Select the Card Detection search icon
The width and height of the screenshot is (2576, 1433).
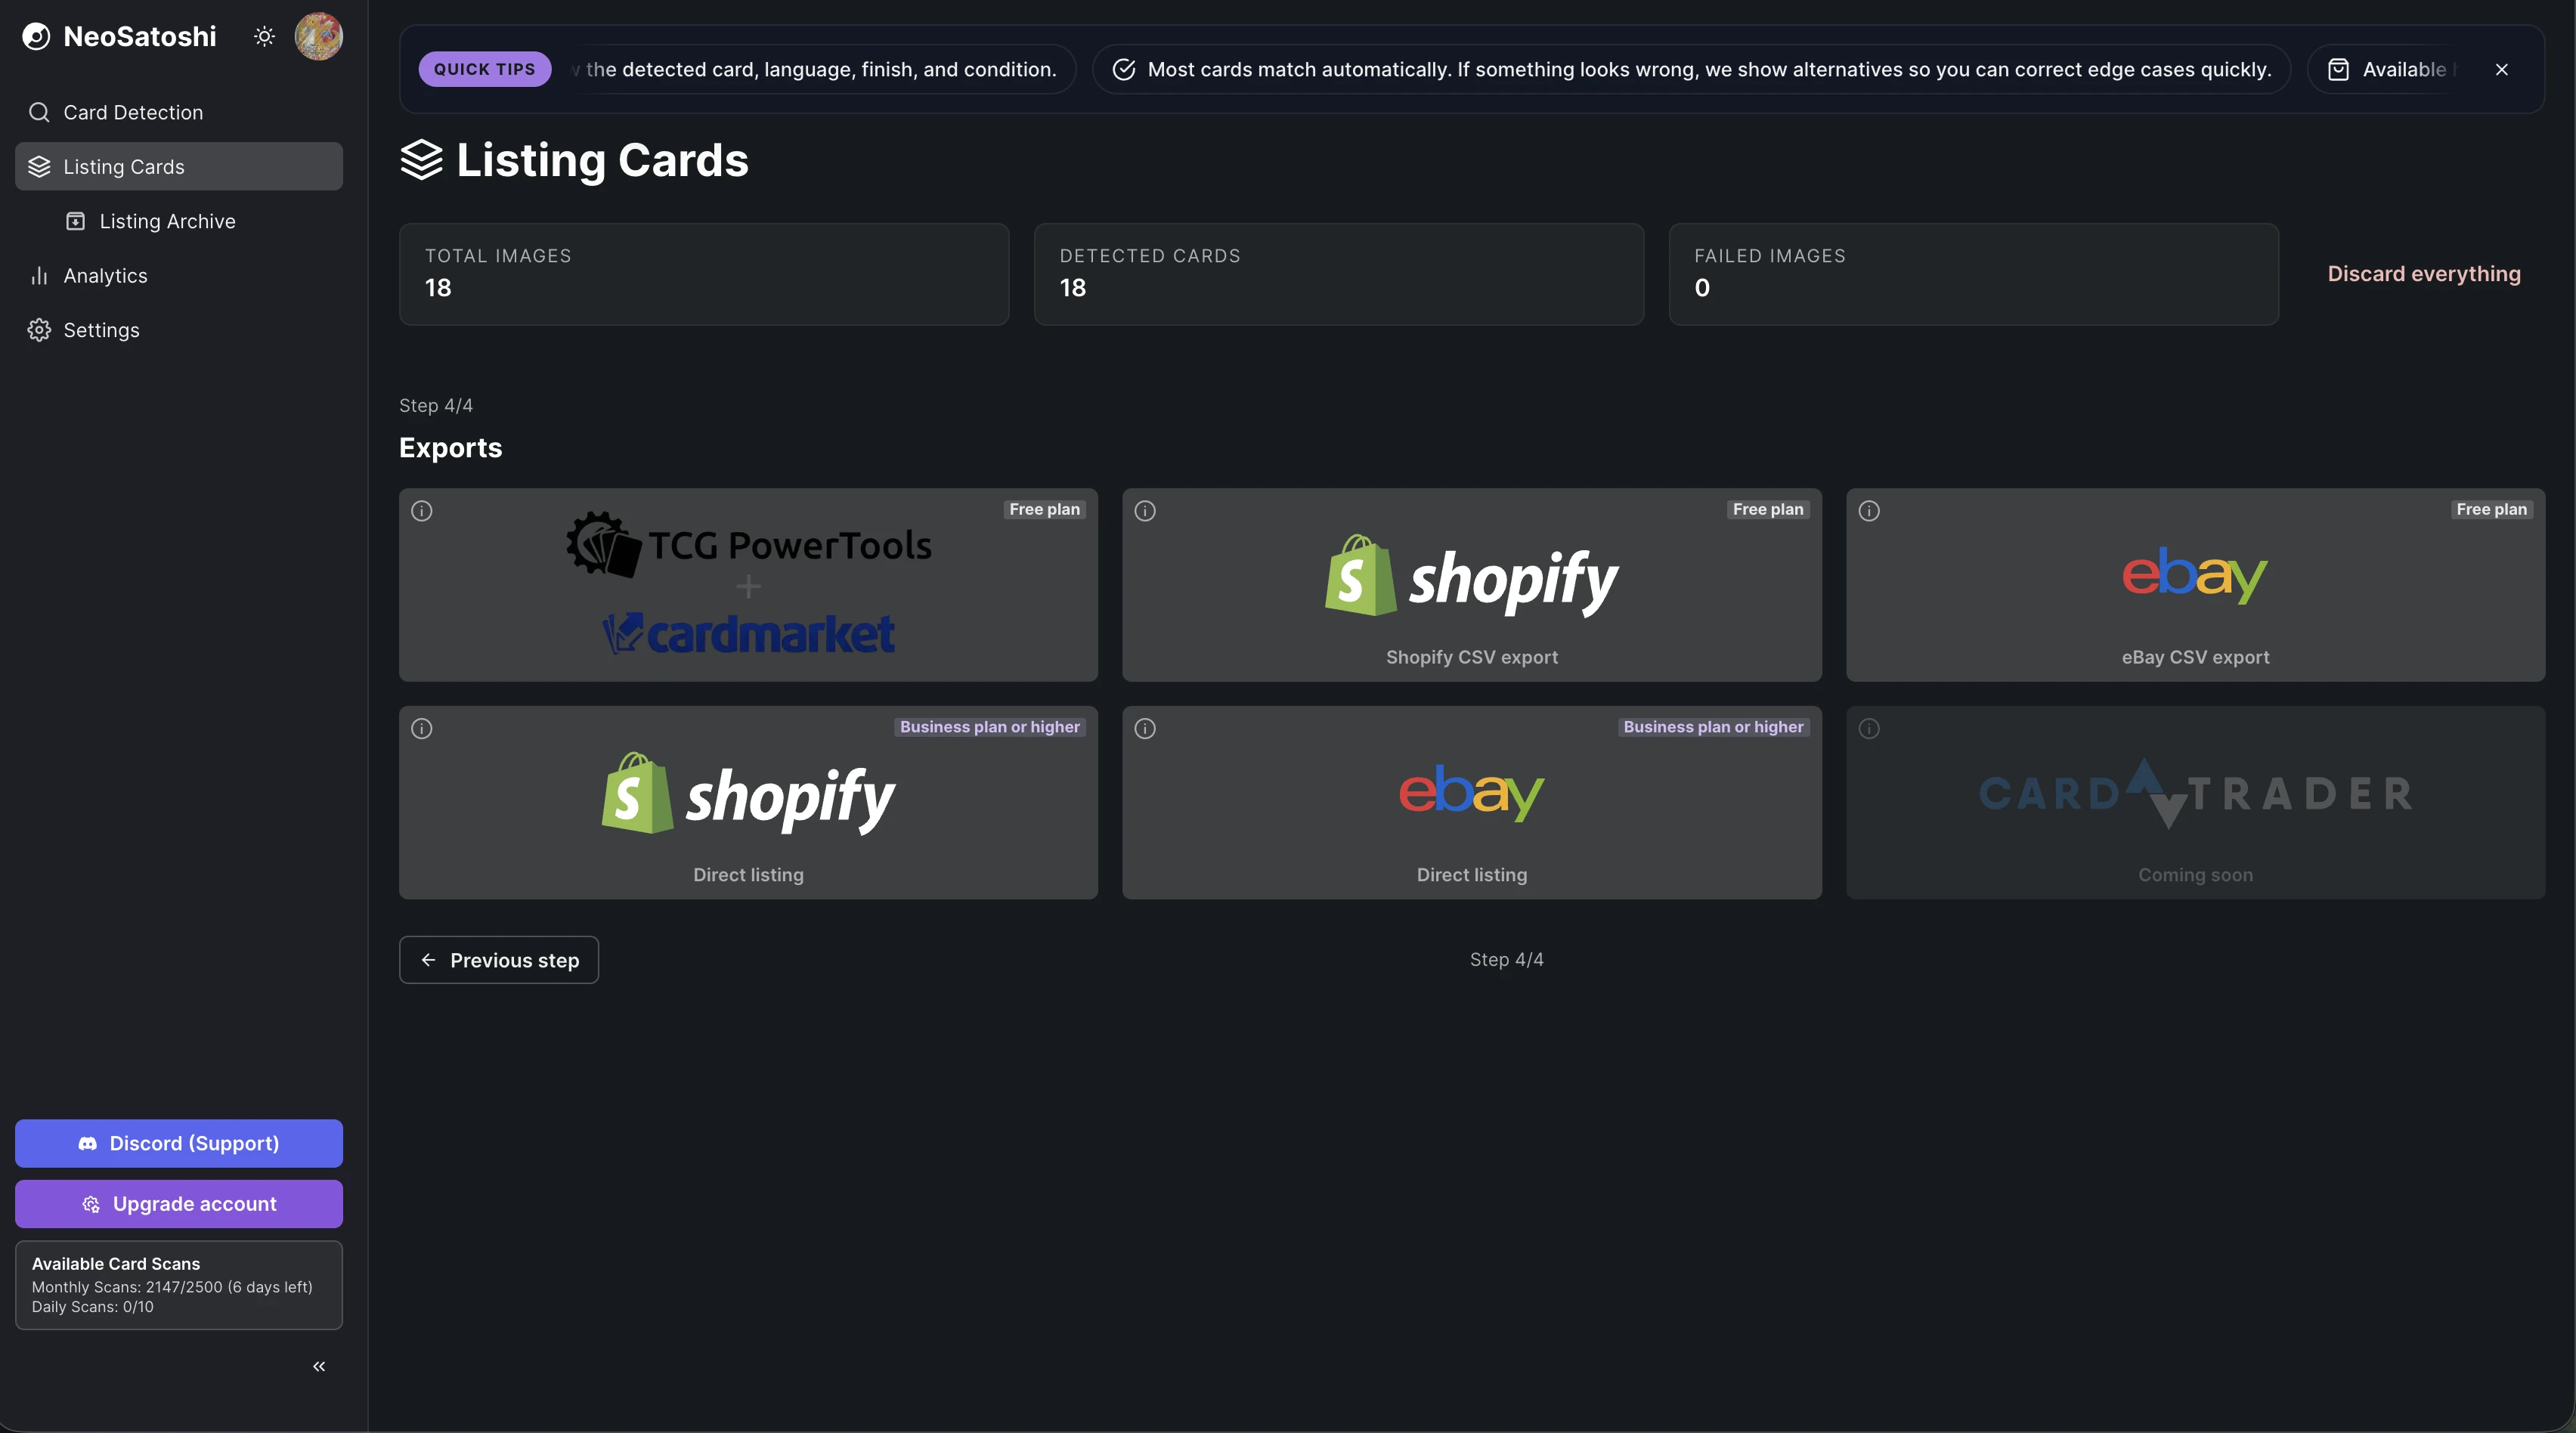click(x=40, y=112)
